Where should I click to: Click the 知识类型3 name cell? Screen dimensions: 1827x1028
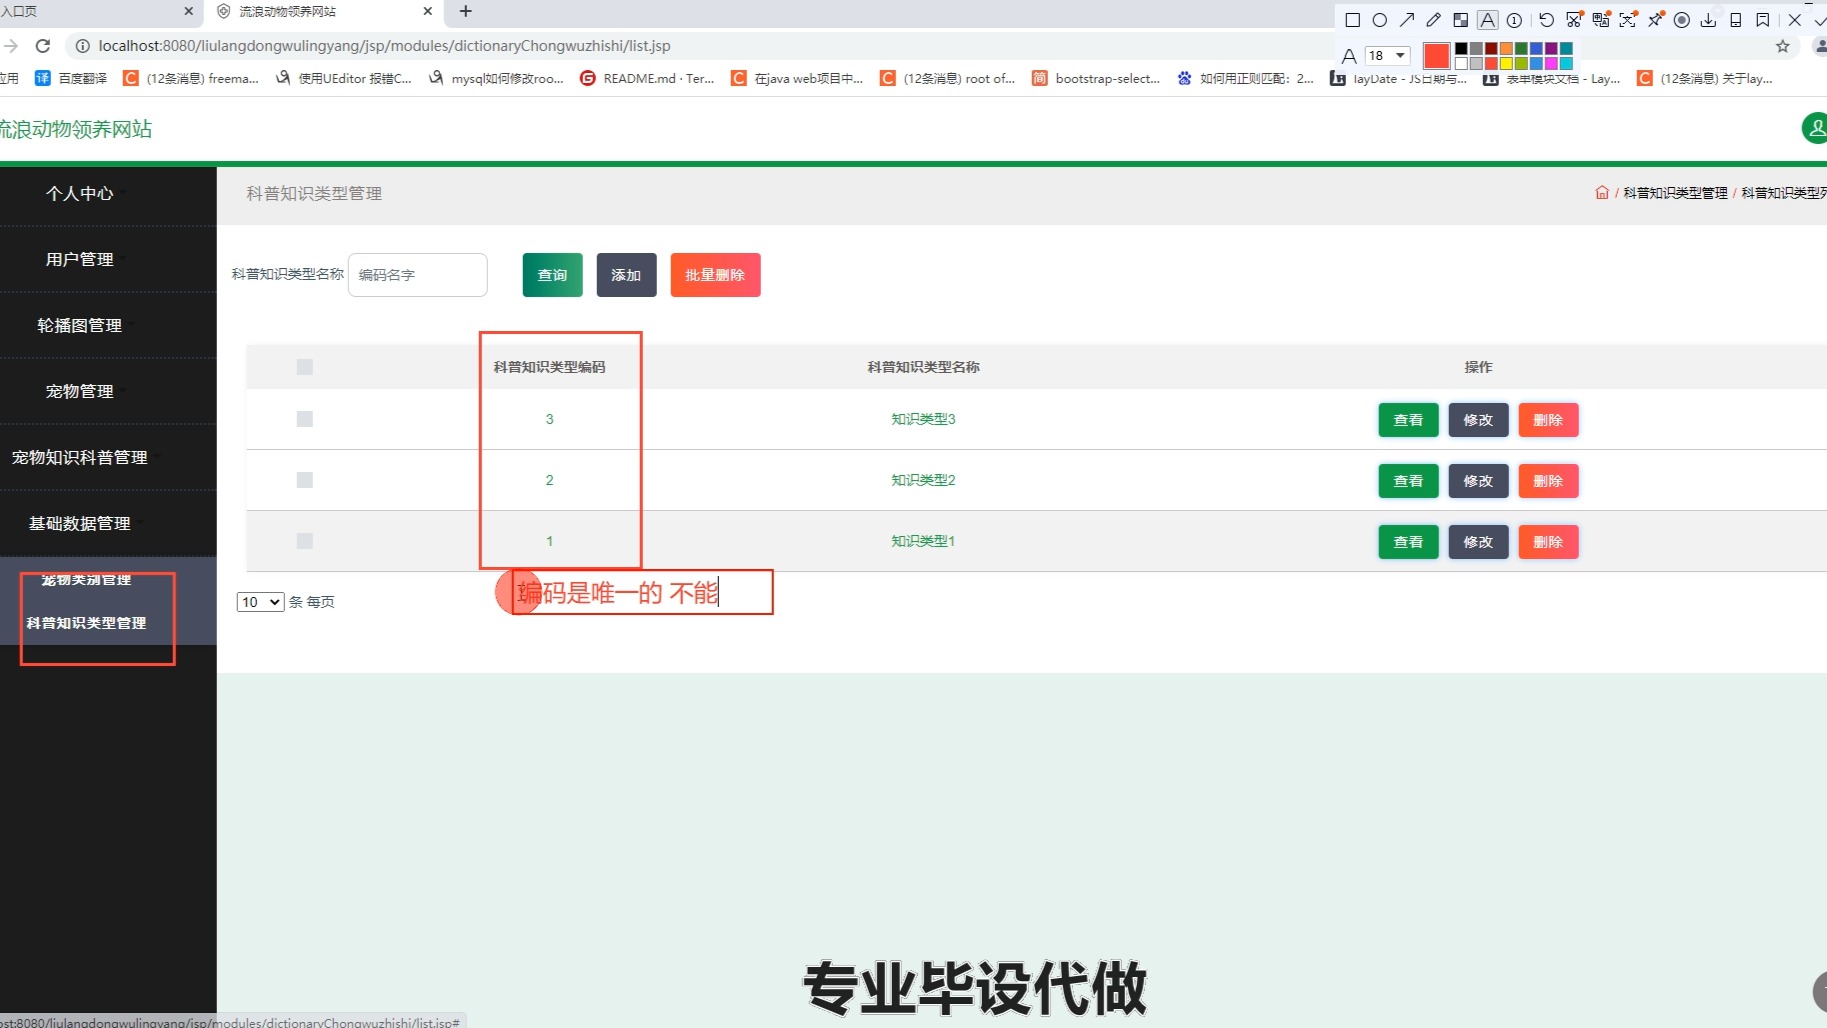[x=923, y=419]
